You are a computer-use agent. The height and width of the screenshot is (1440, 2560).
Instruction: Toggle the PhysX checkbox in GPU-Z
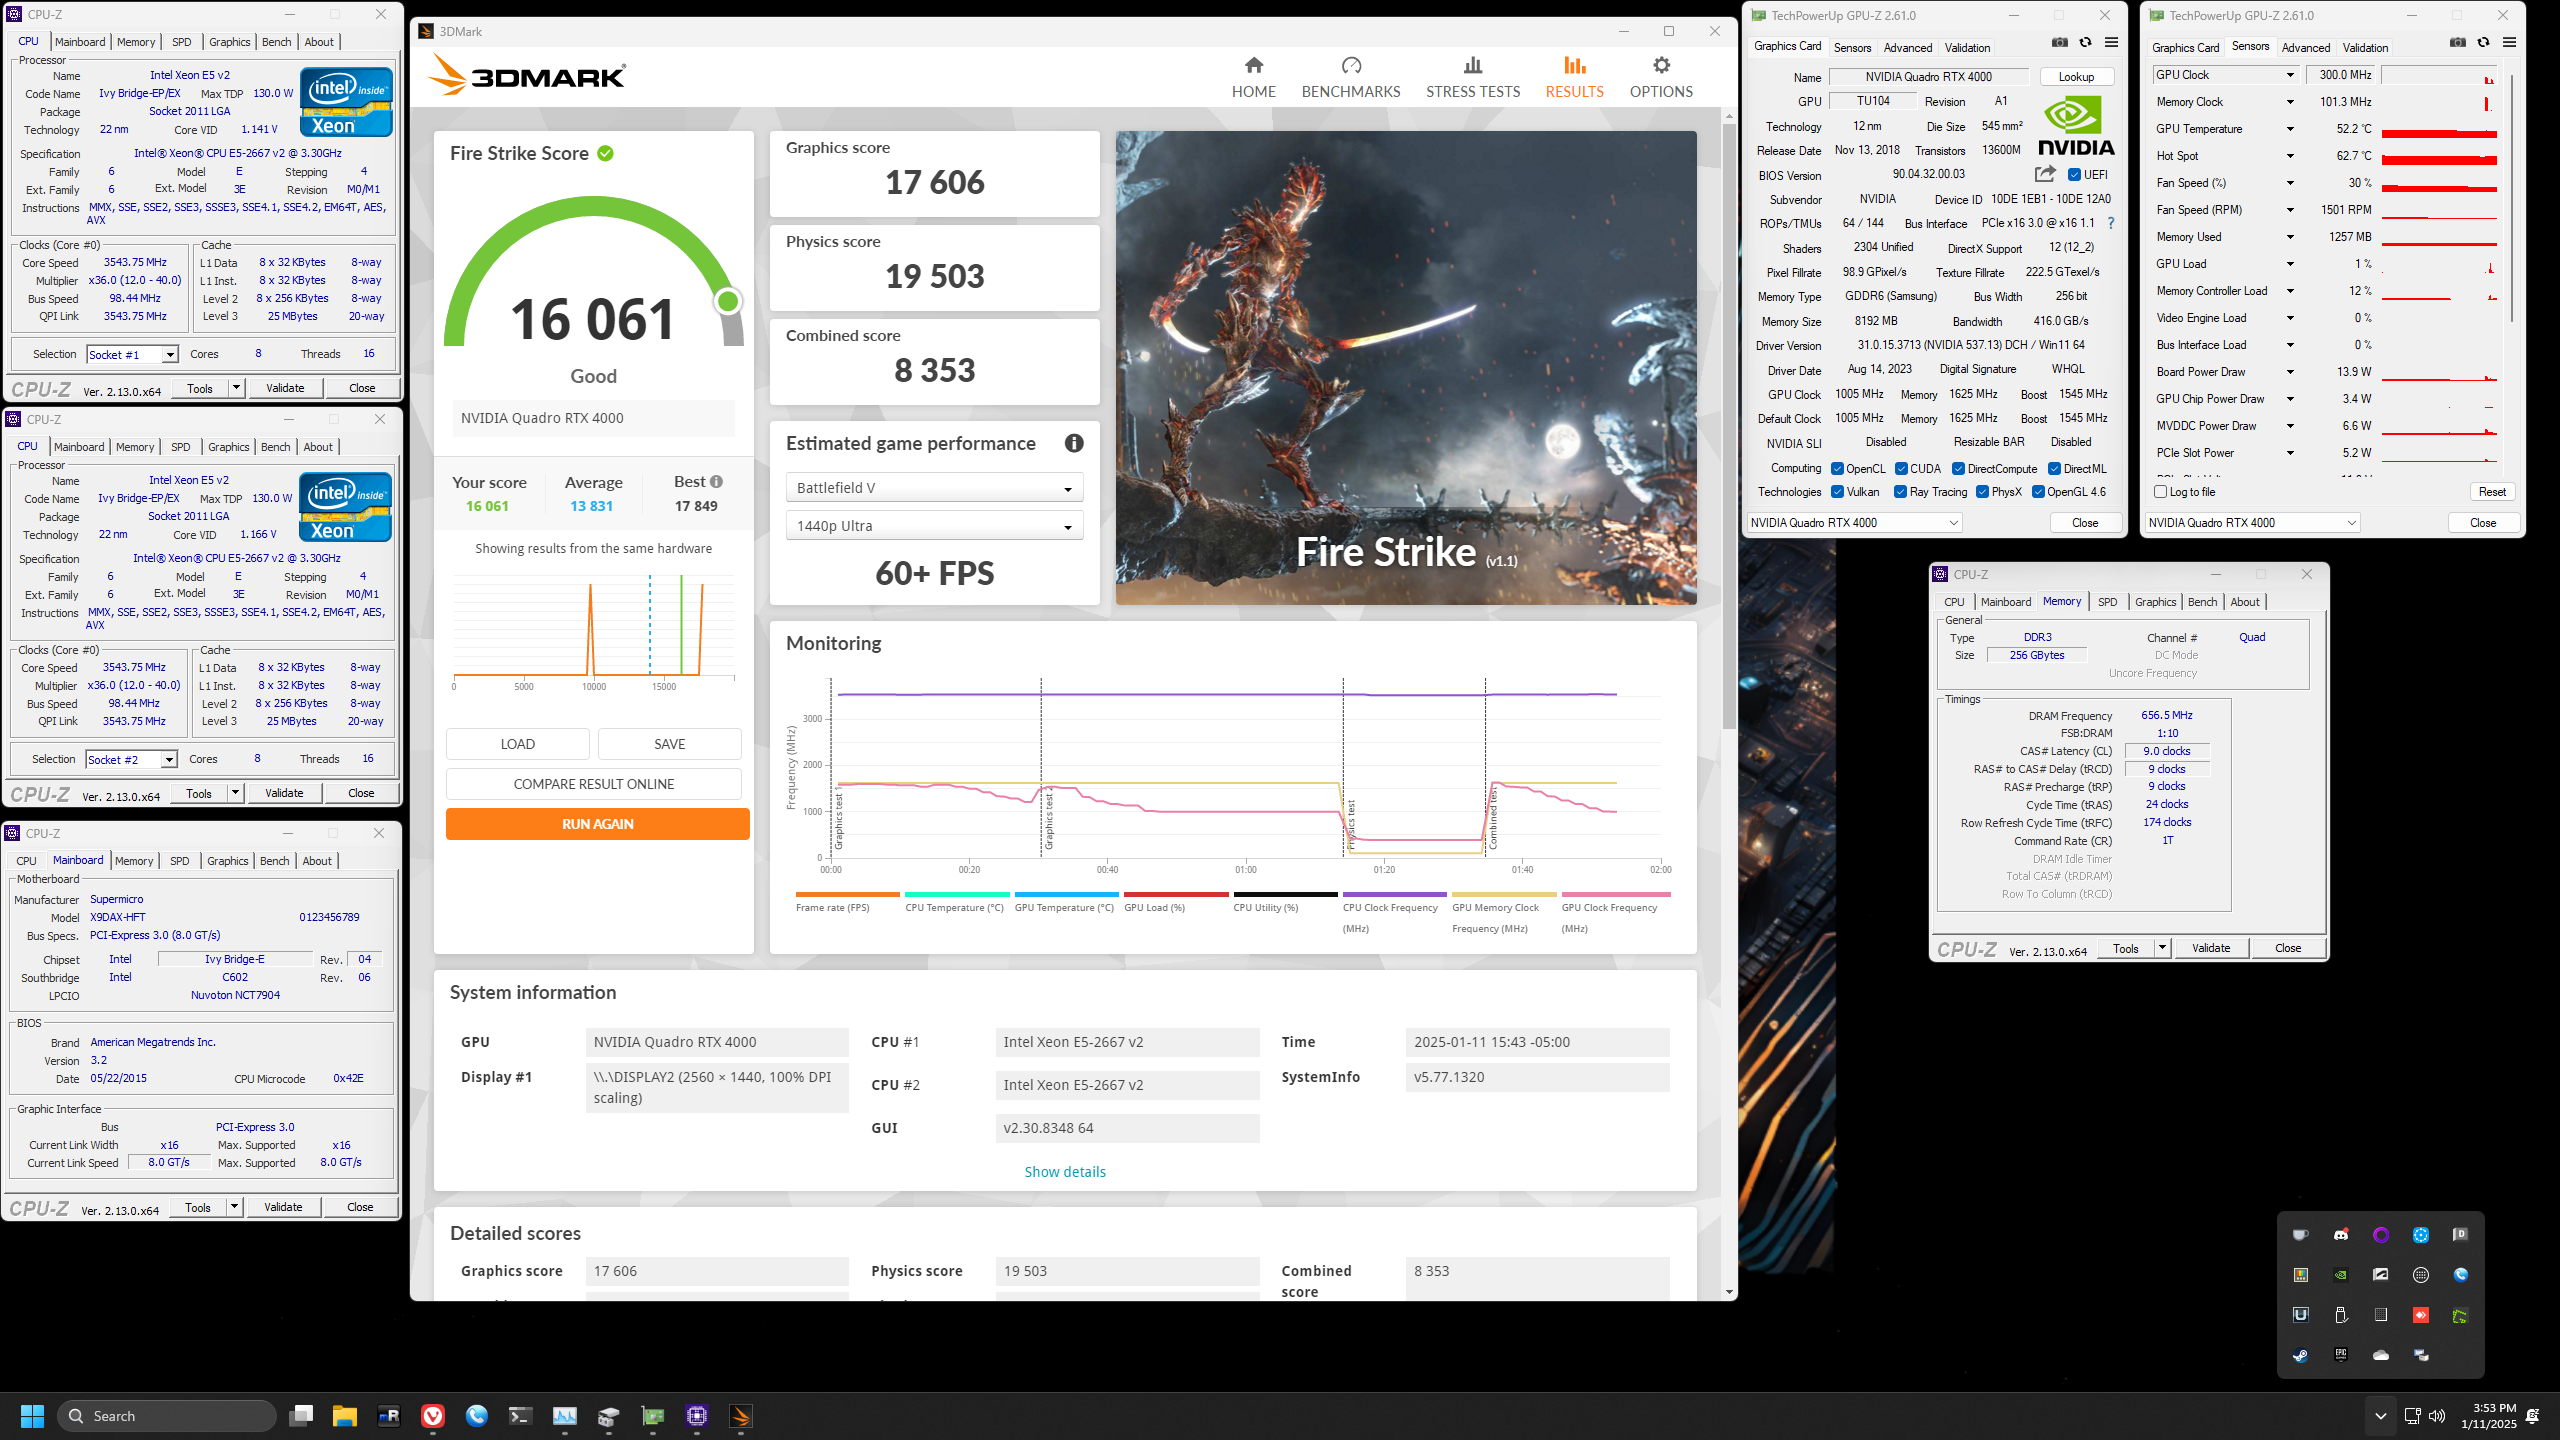point(1982,492)
